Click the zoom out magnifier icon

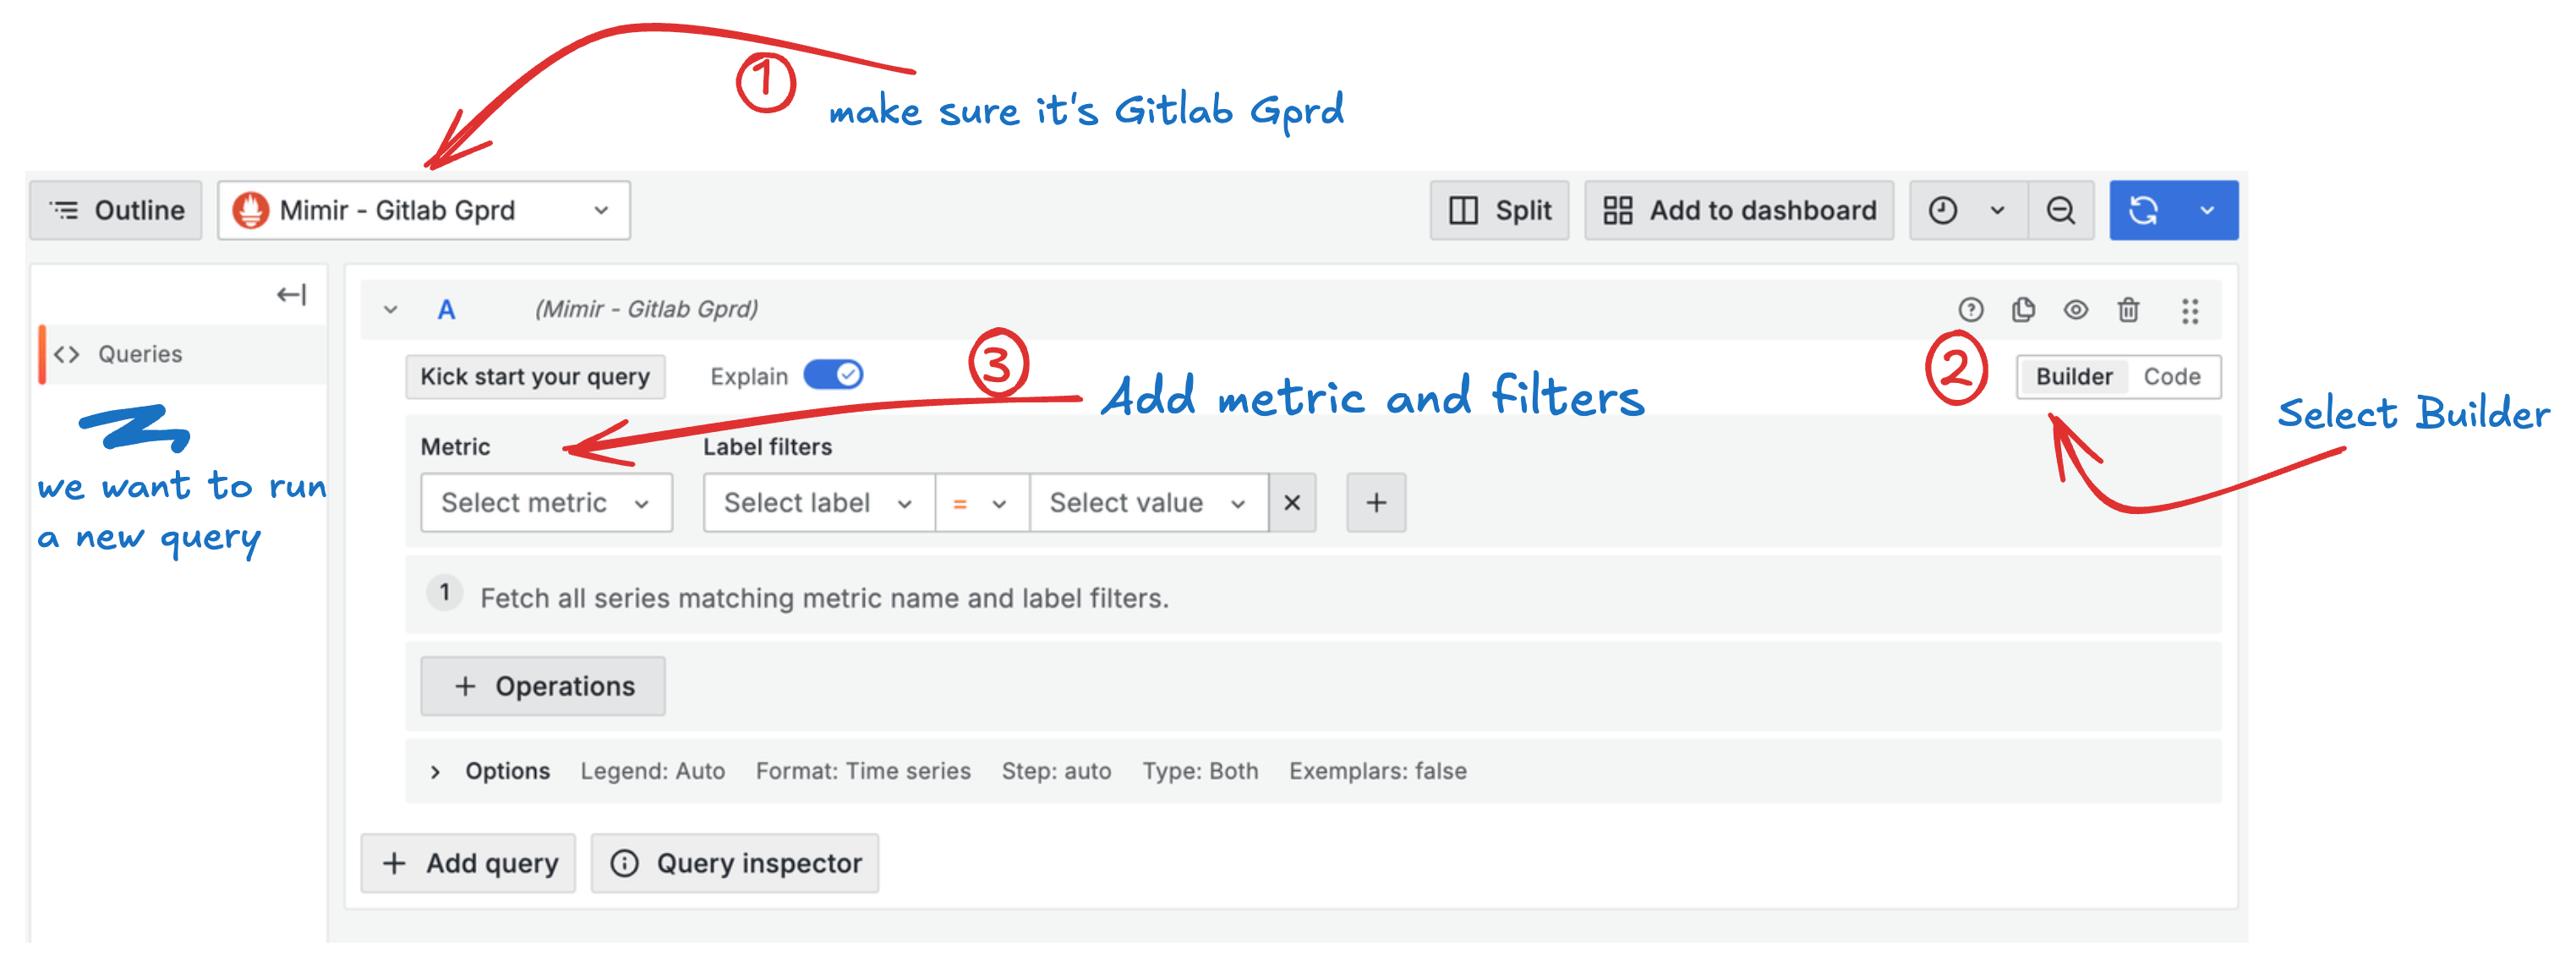point(2061,210)
